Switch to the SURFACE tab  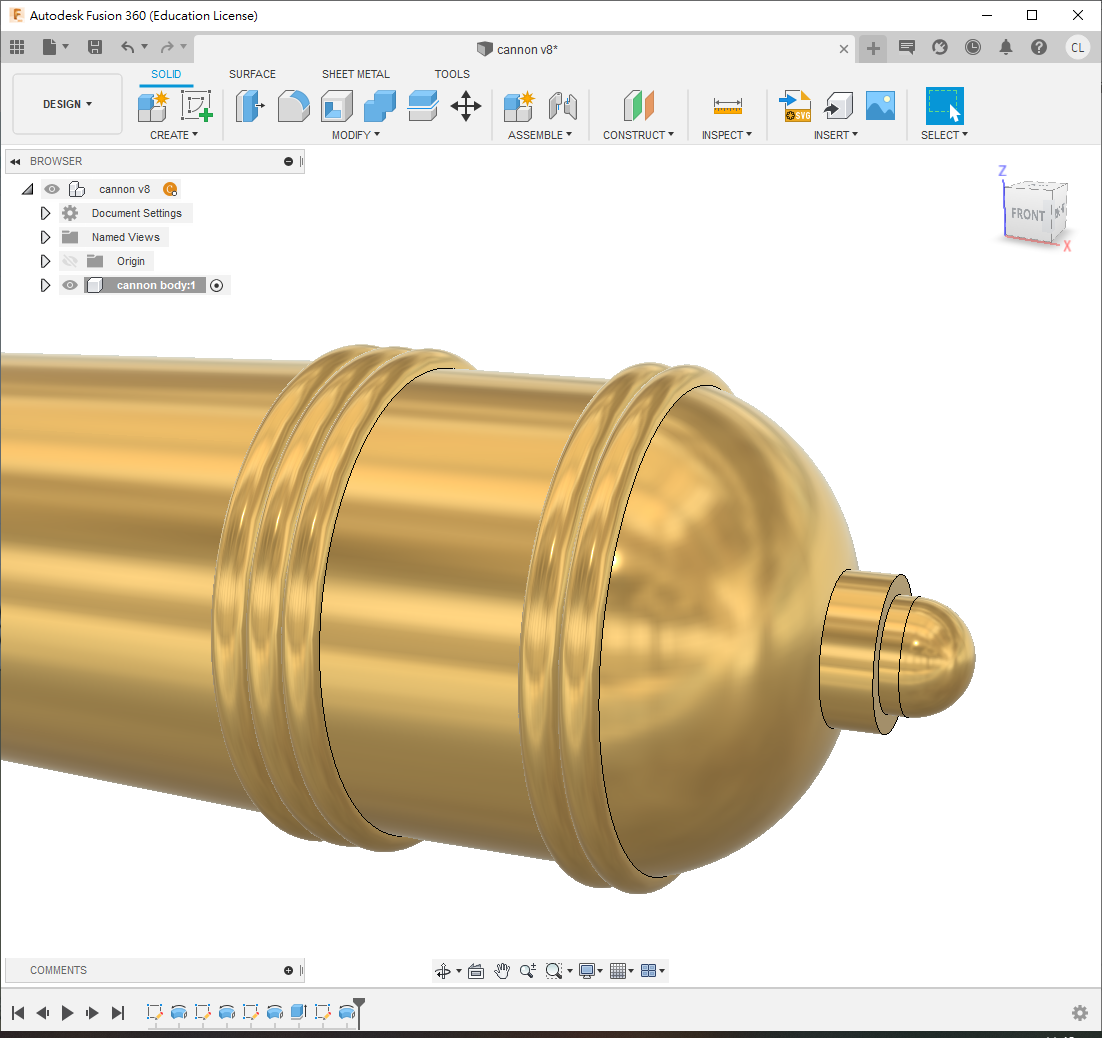[252, 74]
